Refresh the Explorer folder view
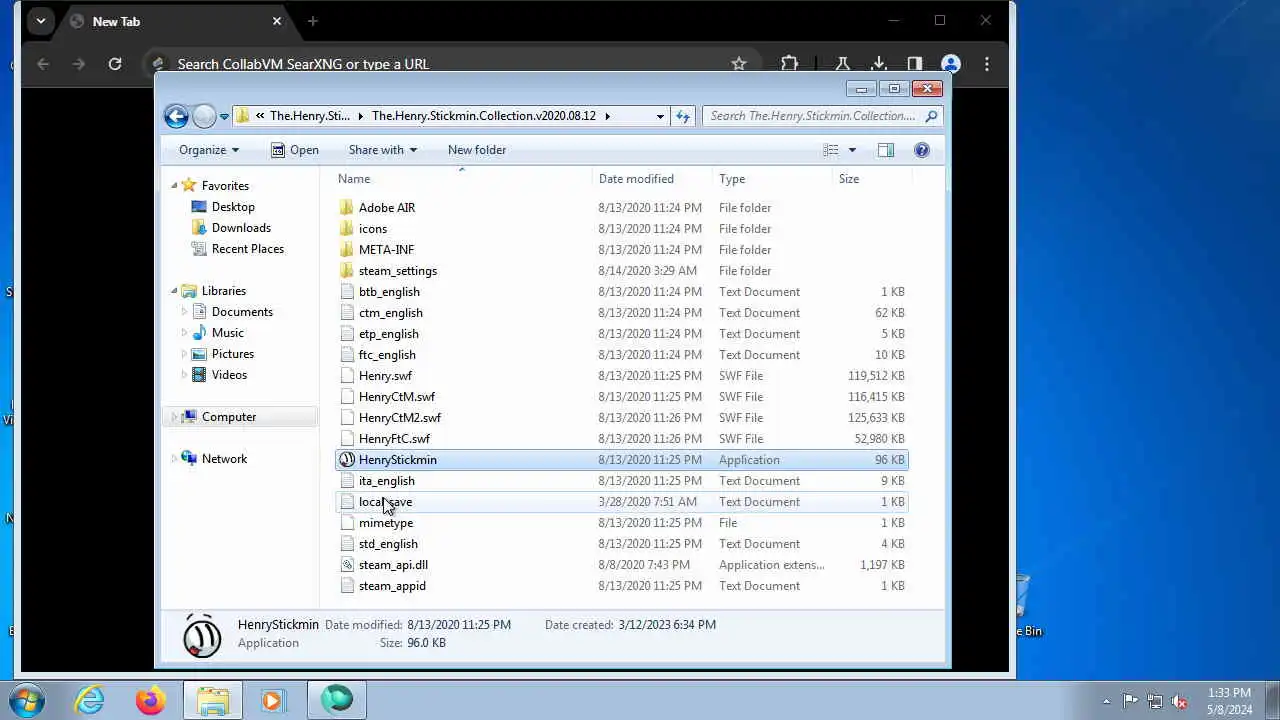Screen dimensions: 1280x720 pos(683,116)
